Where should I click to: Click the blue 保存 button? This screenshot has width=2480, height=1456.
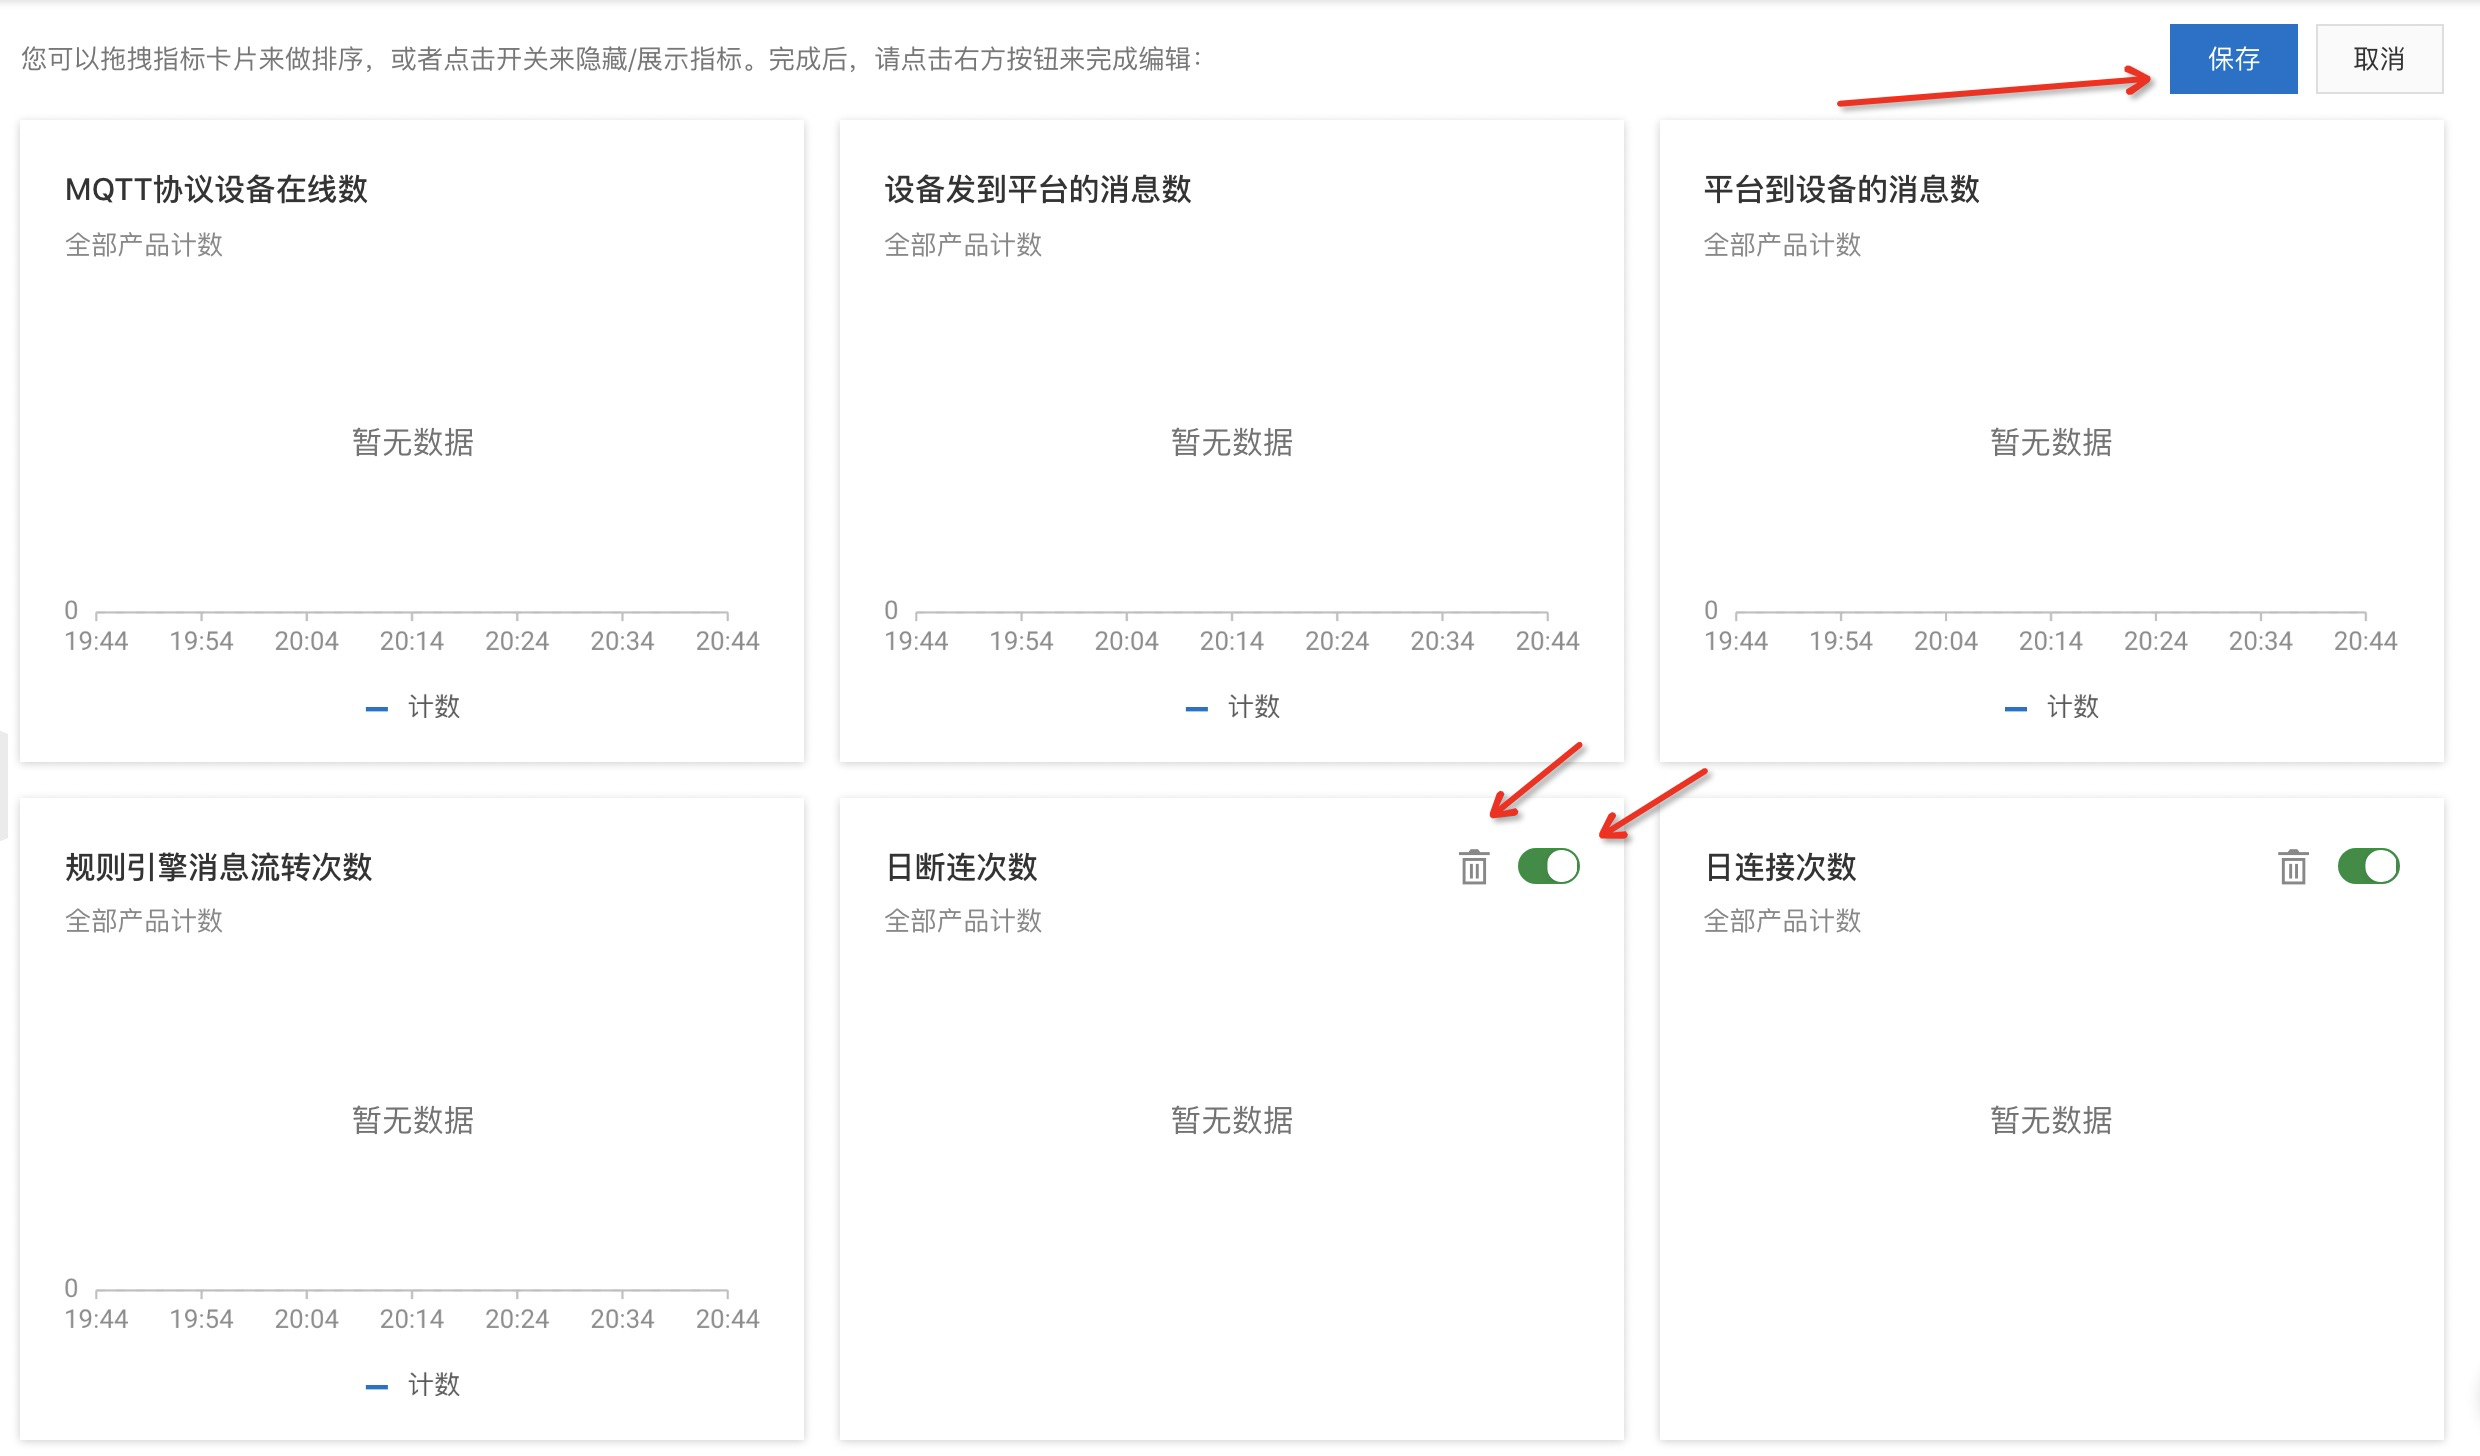coord(2232,59)
